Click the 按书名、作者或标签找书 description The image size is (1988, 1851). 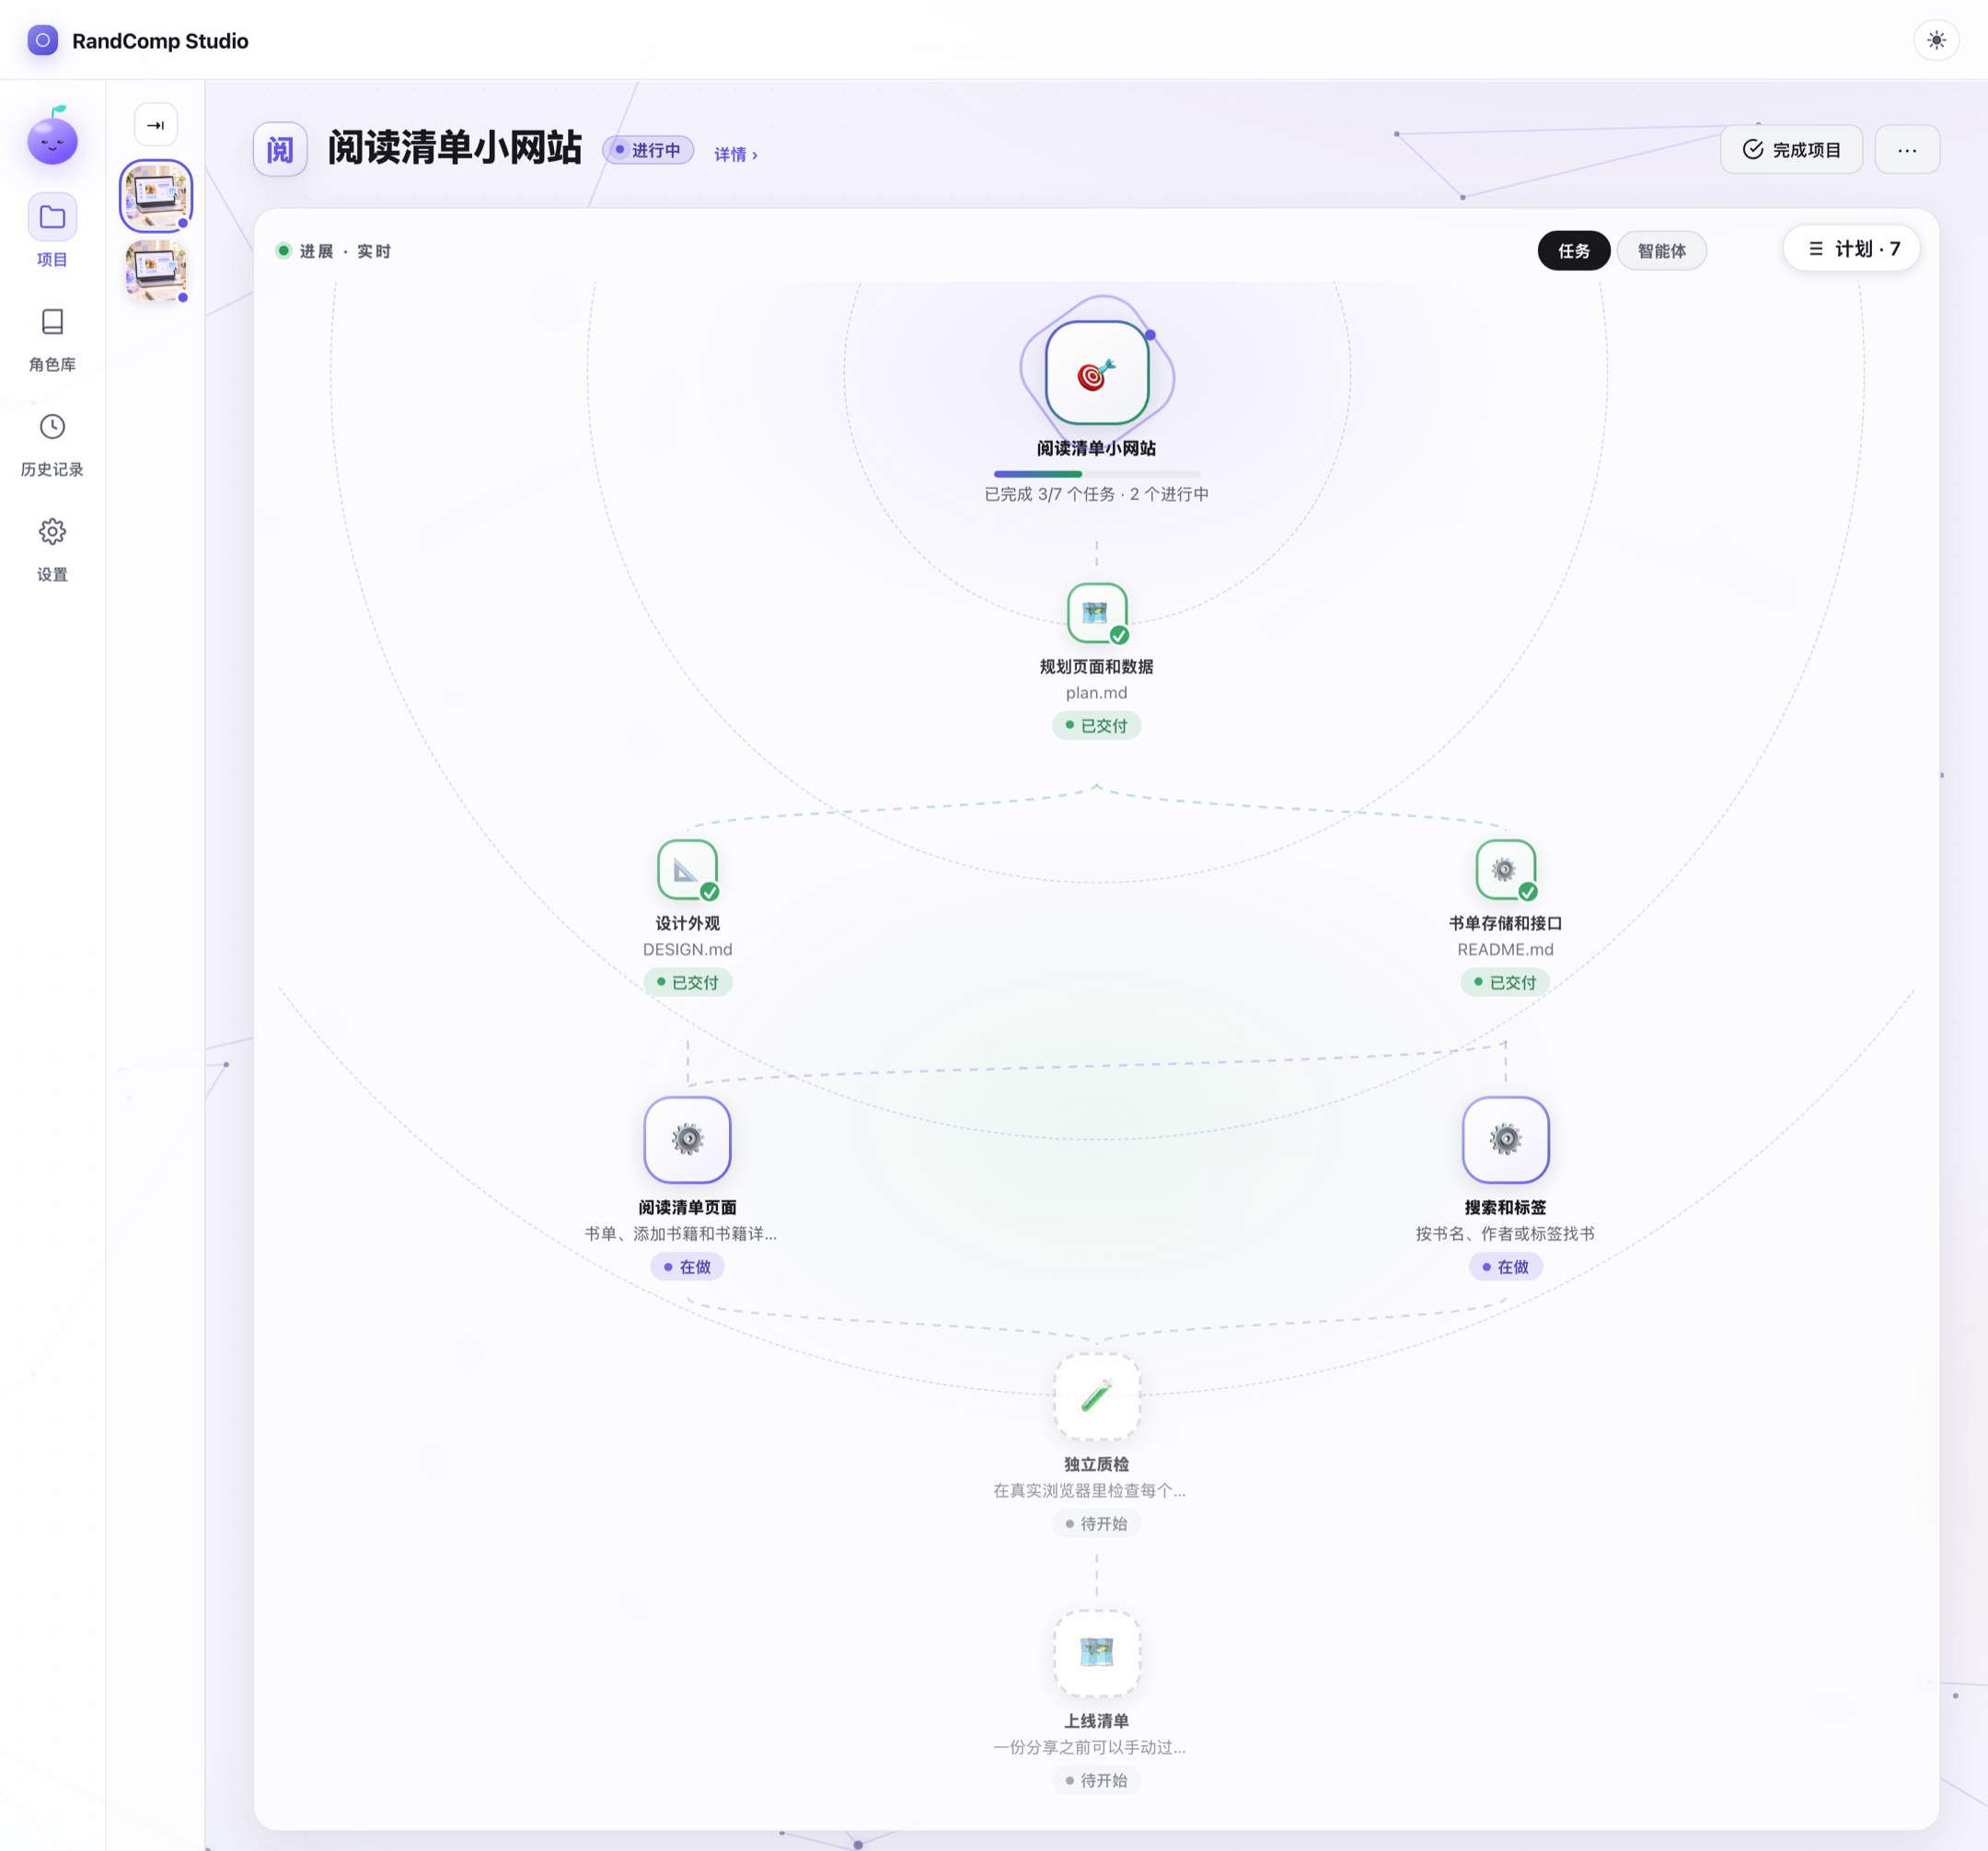(x=1505, y=1234)
